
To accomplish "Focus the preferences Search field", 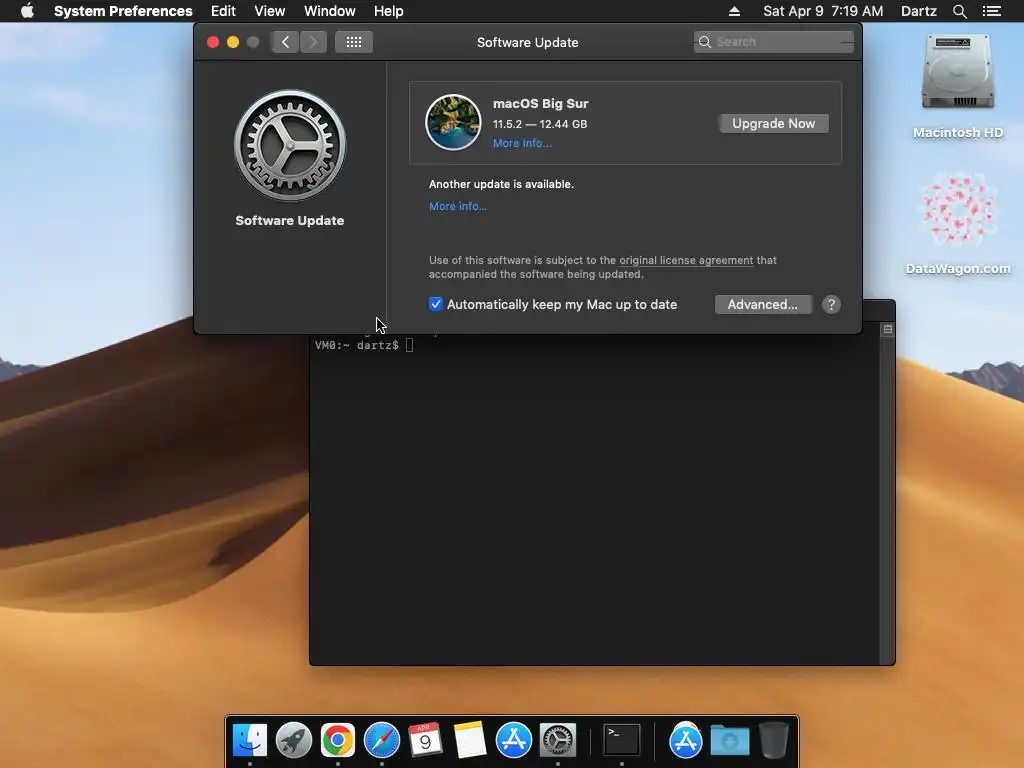I will coord(774,42).
